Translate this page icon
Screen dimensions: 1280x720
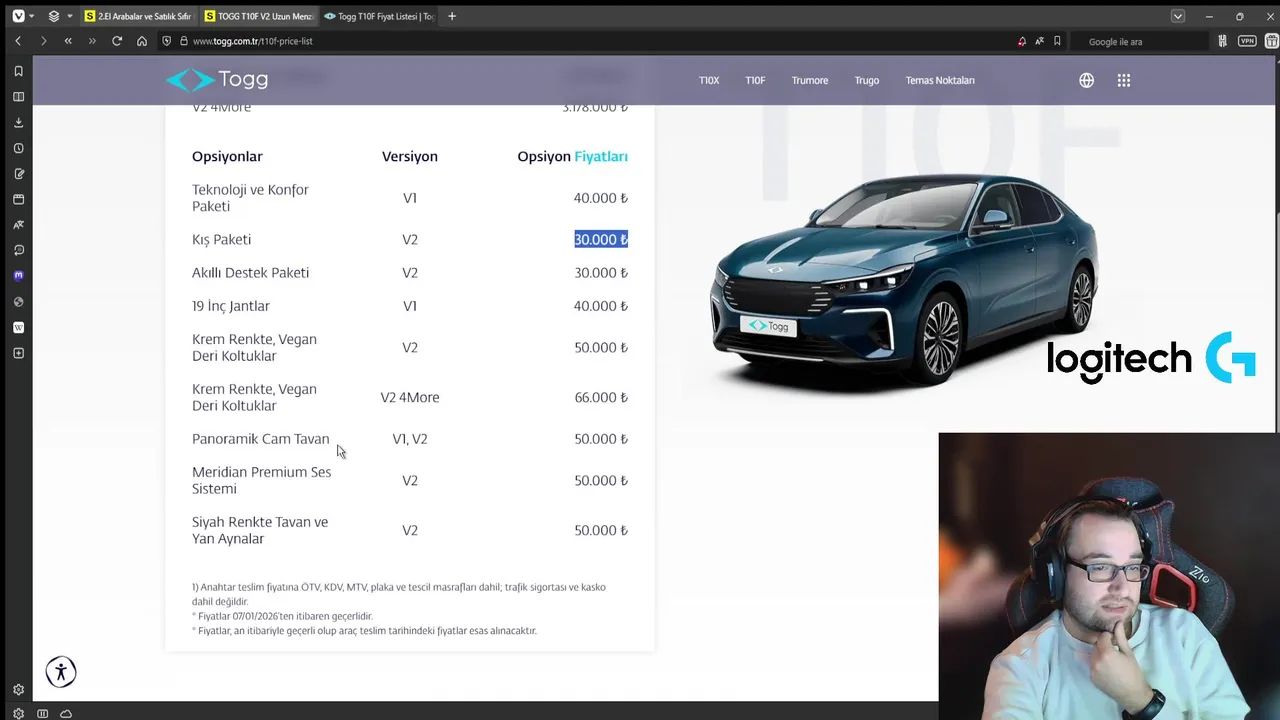[x=1040, y=41]
